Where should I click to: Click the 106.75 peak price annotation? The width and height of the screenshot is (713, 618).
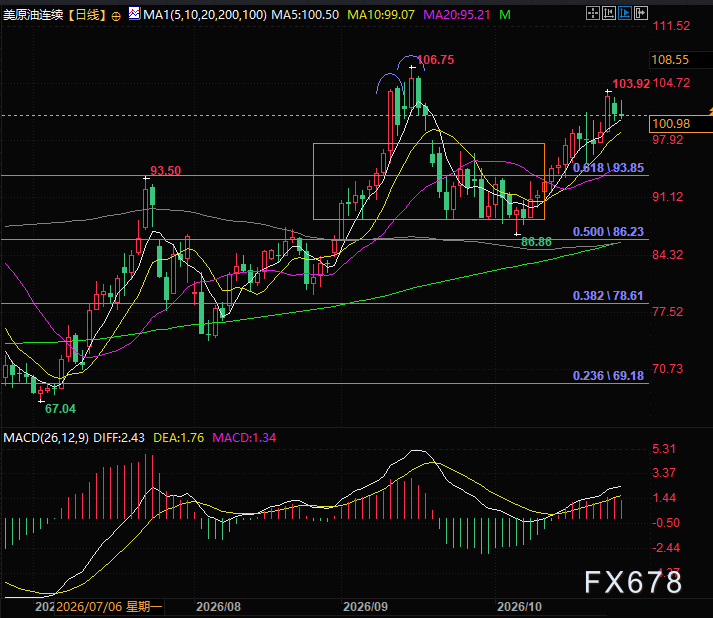[x=436, y=60]
